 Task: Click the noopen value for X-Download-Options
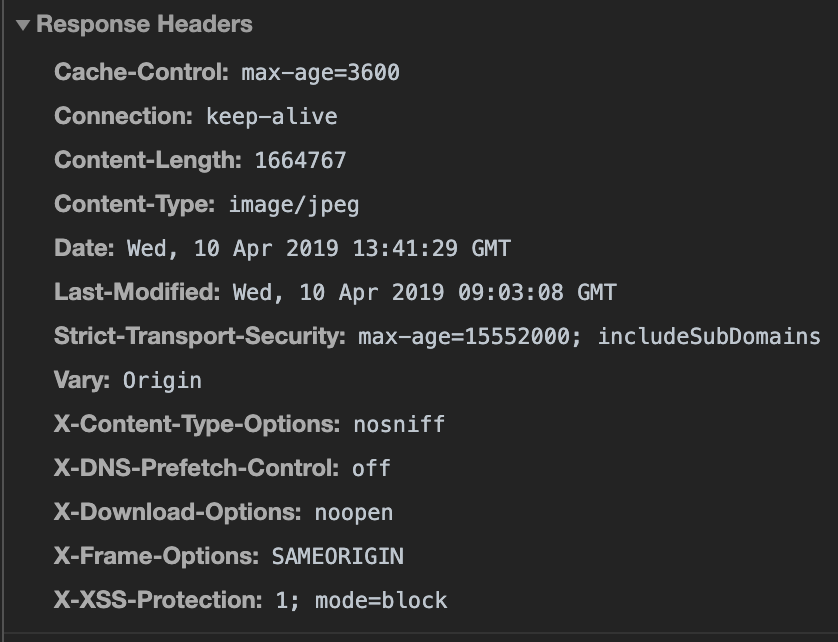tap(354, 513)
